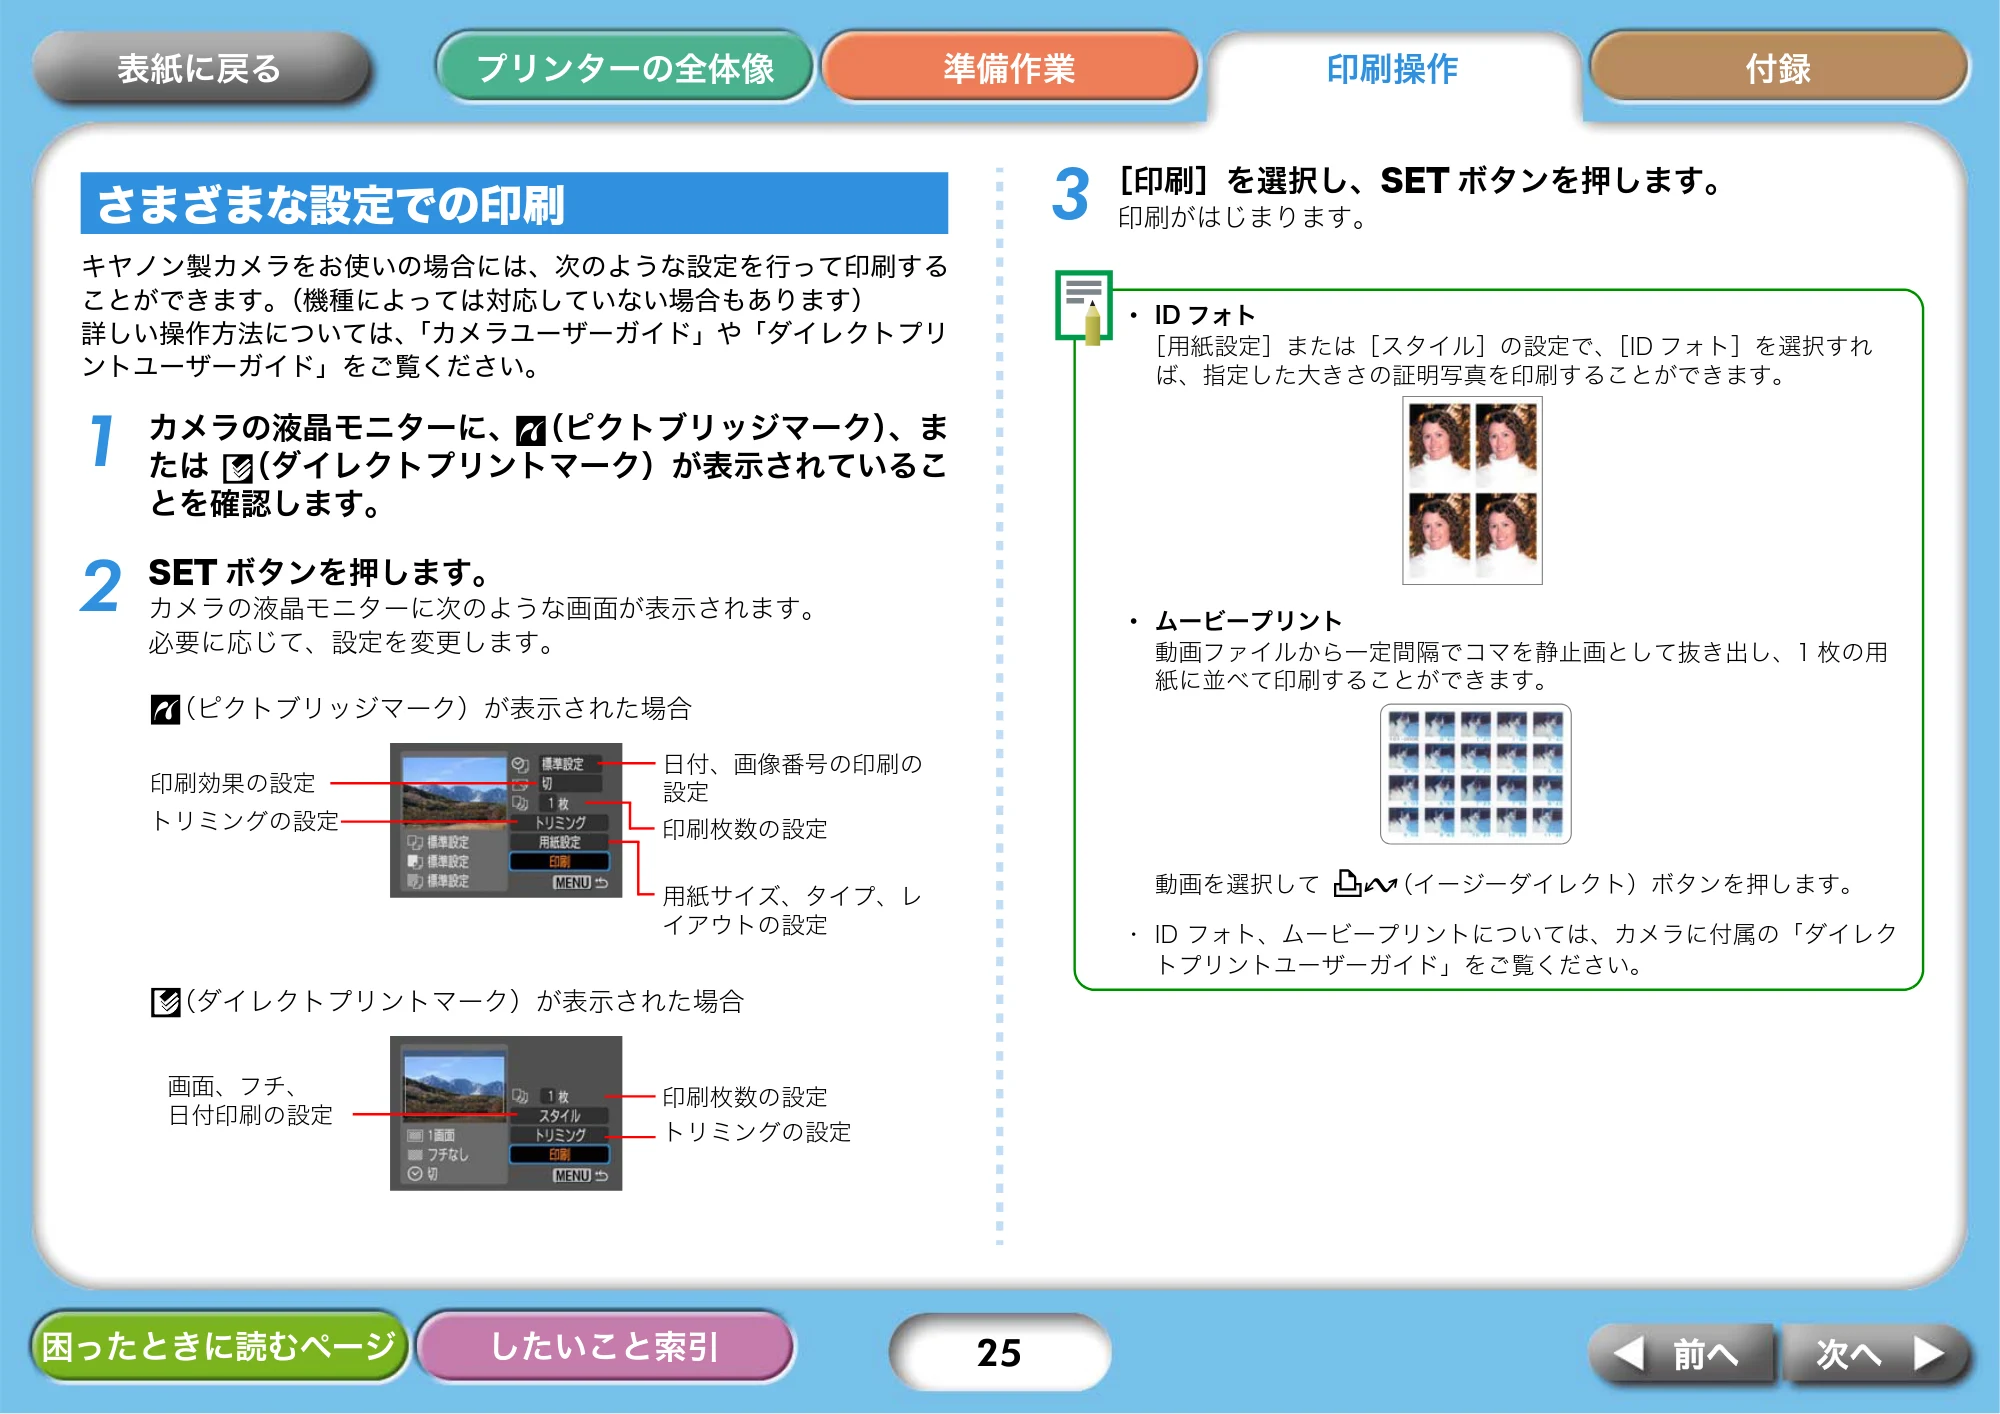The image size is (2000, 1414).
Task: Click the step 2 heading 'SET ボタンを押します。'
Action: coord(319,572)
